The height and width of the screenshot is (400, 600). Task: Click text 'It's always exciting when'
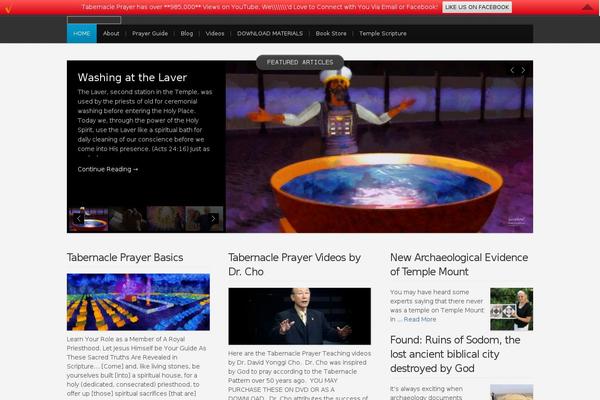coord(426,389)
